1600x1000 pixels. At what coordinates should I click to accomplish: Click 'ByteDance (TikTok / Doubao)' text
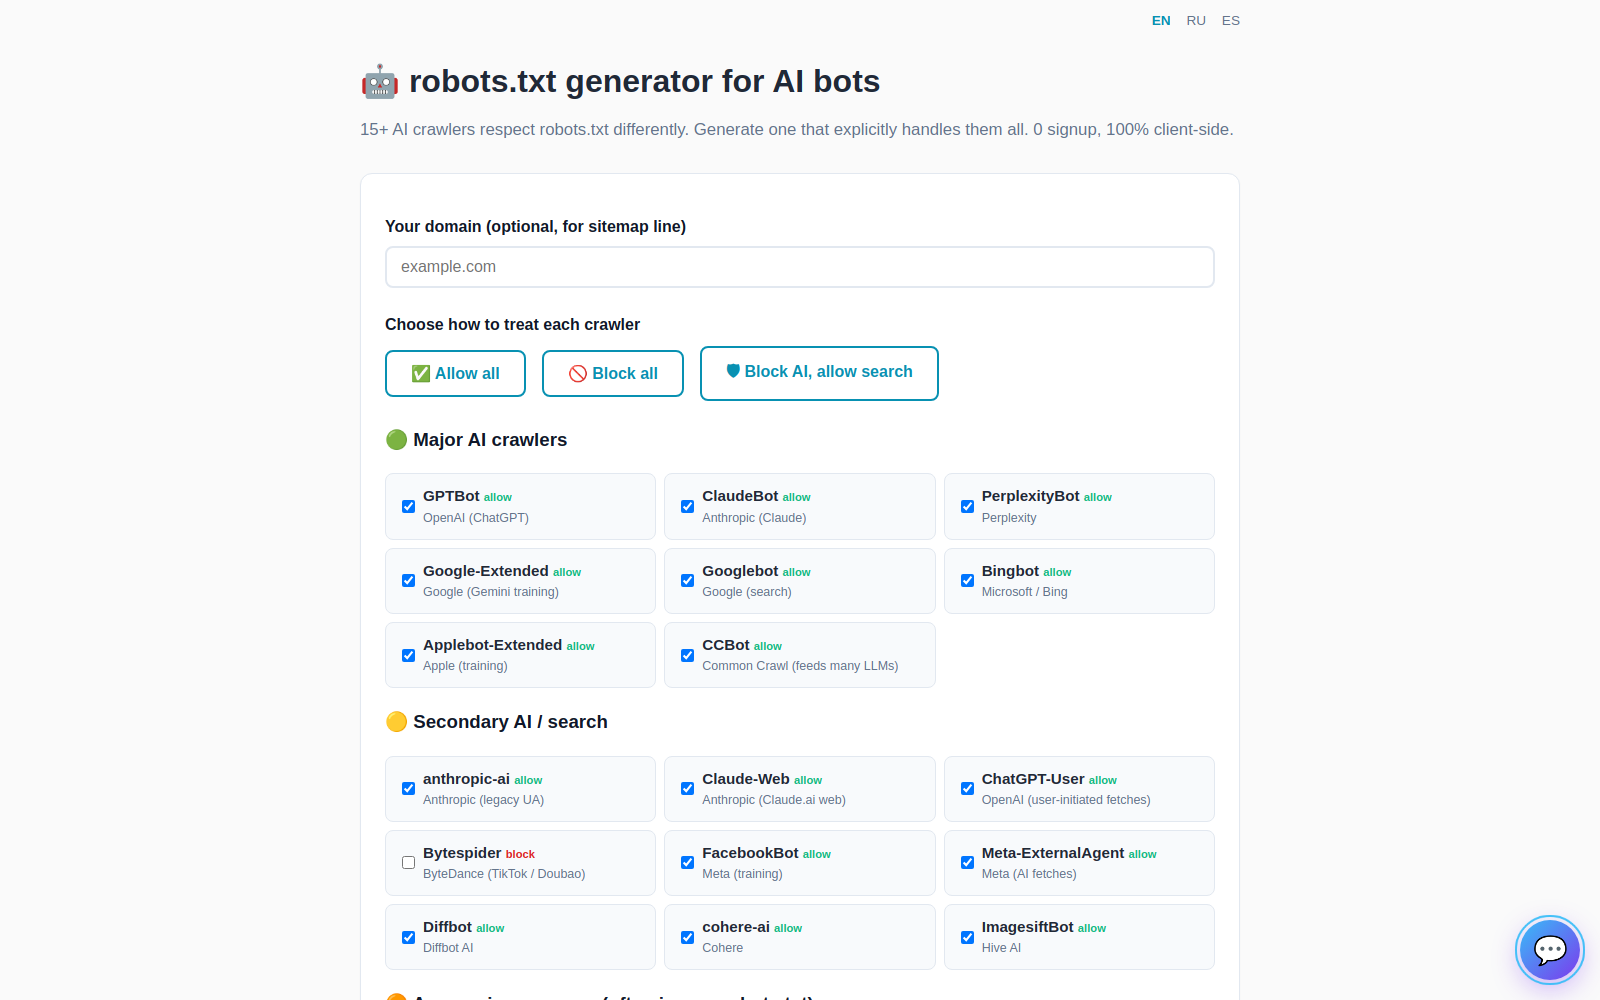pyautogui.click(x=504, y=874)
